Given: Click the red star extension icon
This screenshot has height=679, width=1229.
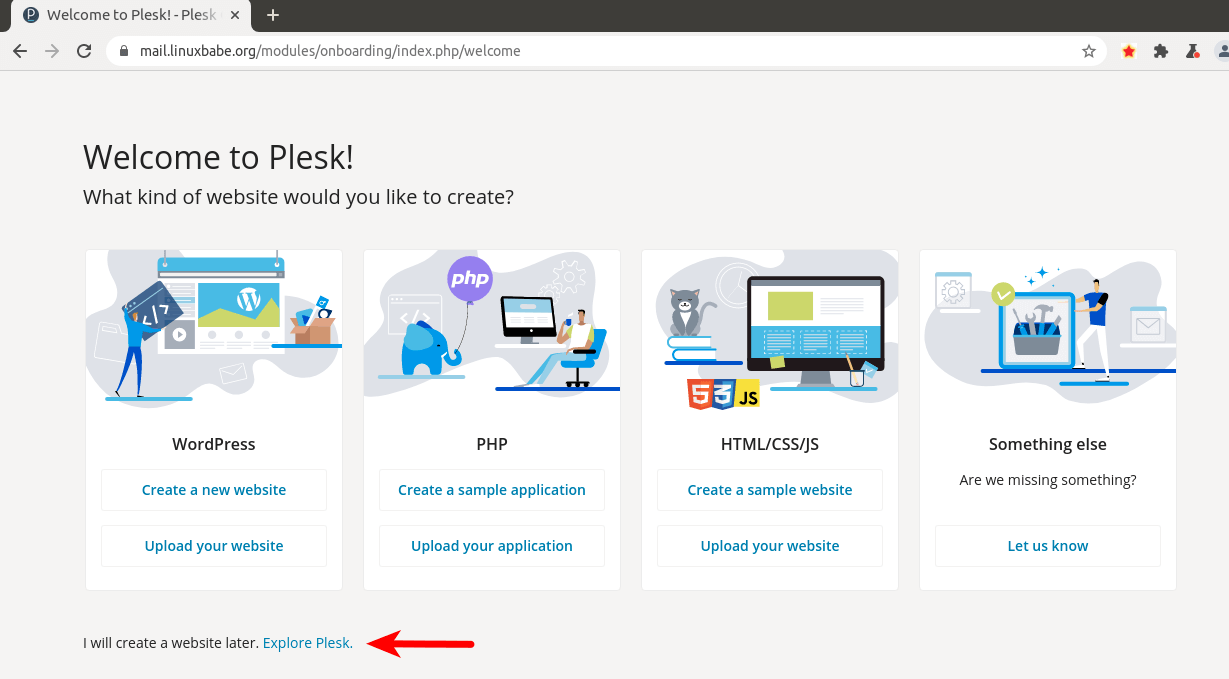Looking at the screenshot, I should [1129, 51].
